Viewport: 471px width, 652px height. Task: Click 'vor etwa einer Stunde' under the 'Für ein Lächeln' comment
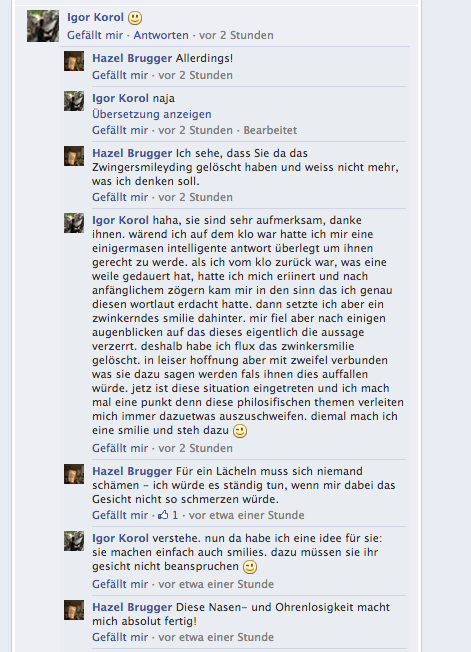[247, 515]
